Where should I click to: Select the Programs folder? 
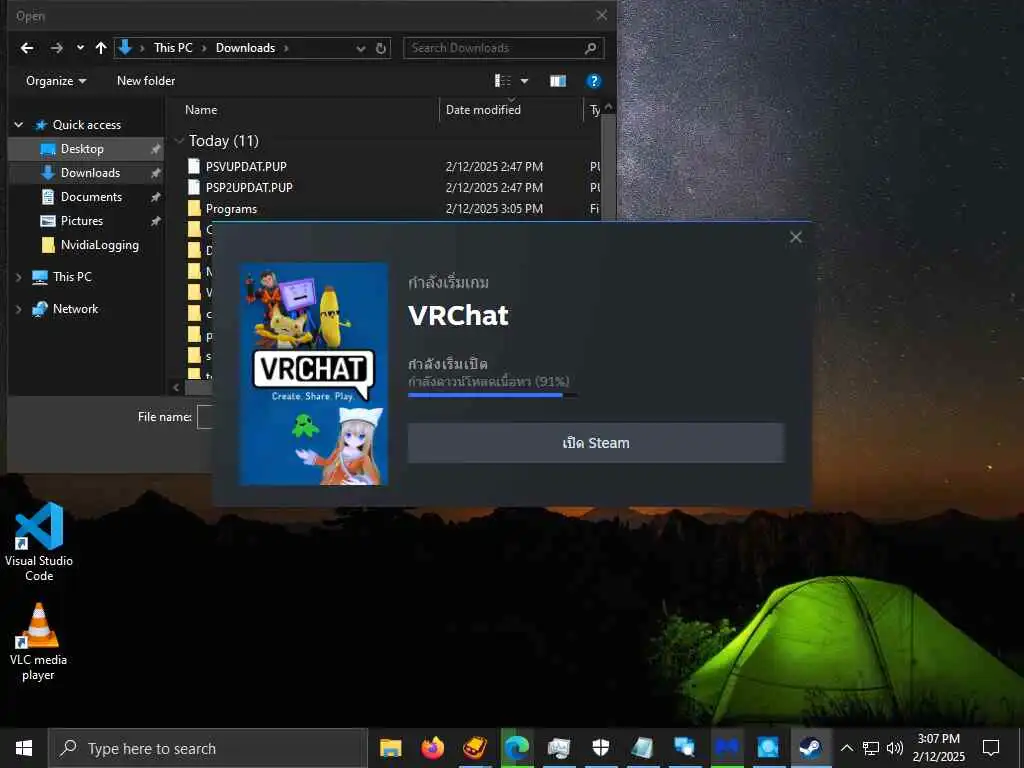231,209
